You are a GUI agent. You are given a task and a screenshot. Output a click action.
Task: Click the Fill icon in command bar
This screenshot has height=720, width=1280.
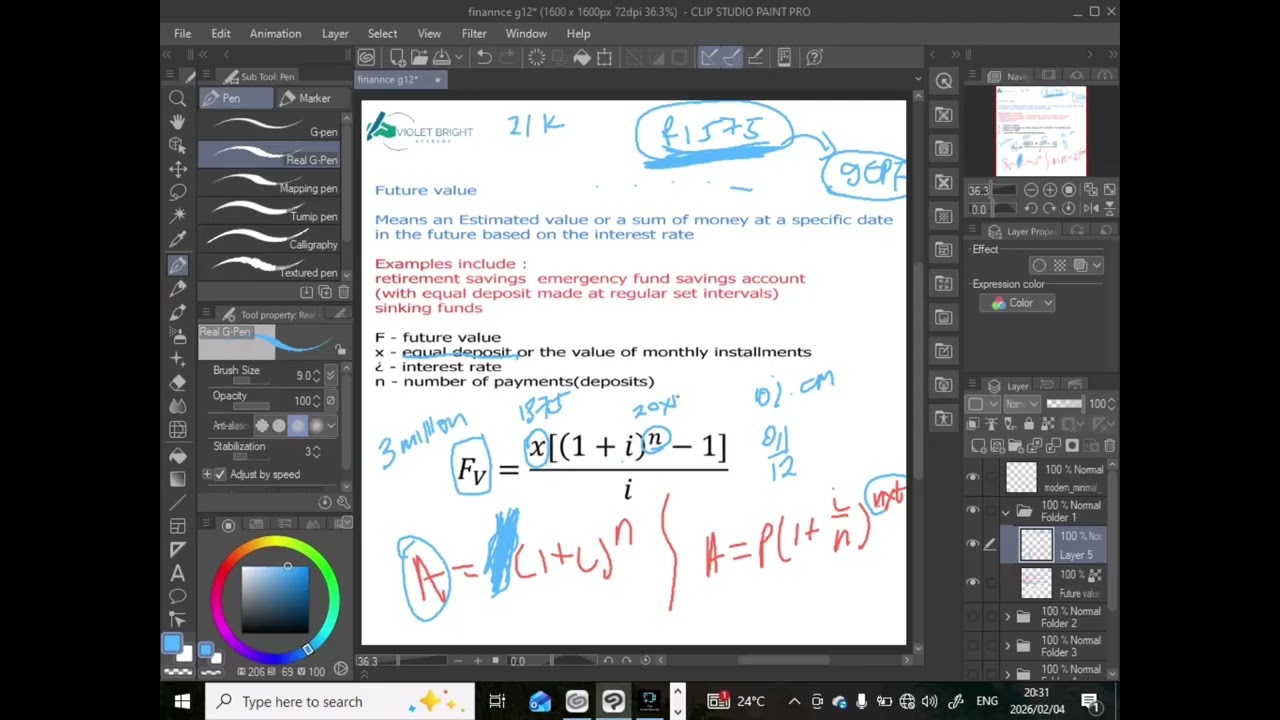click(582, 58)
